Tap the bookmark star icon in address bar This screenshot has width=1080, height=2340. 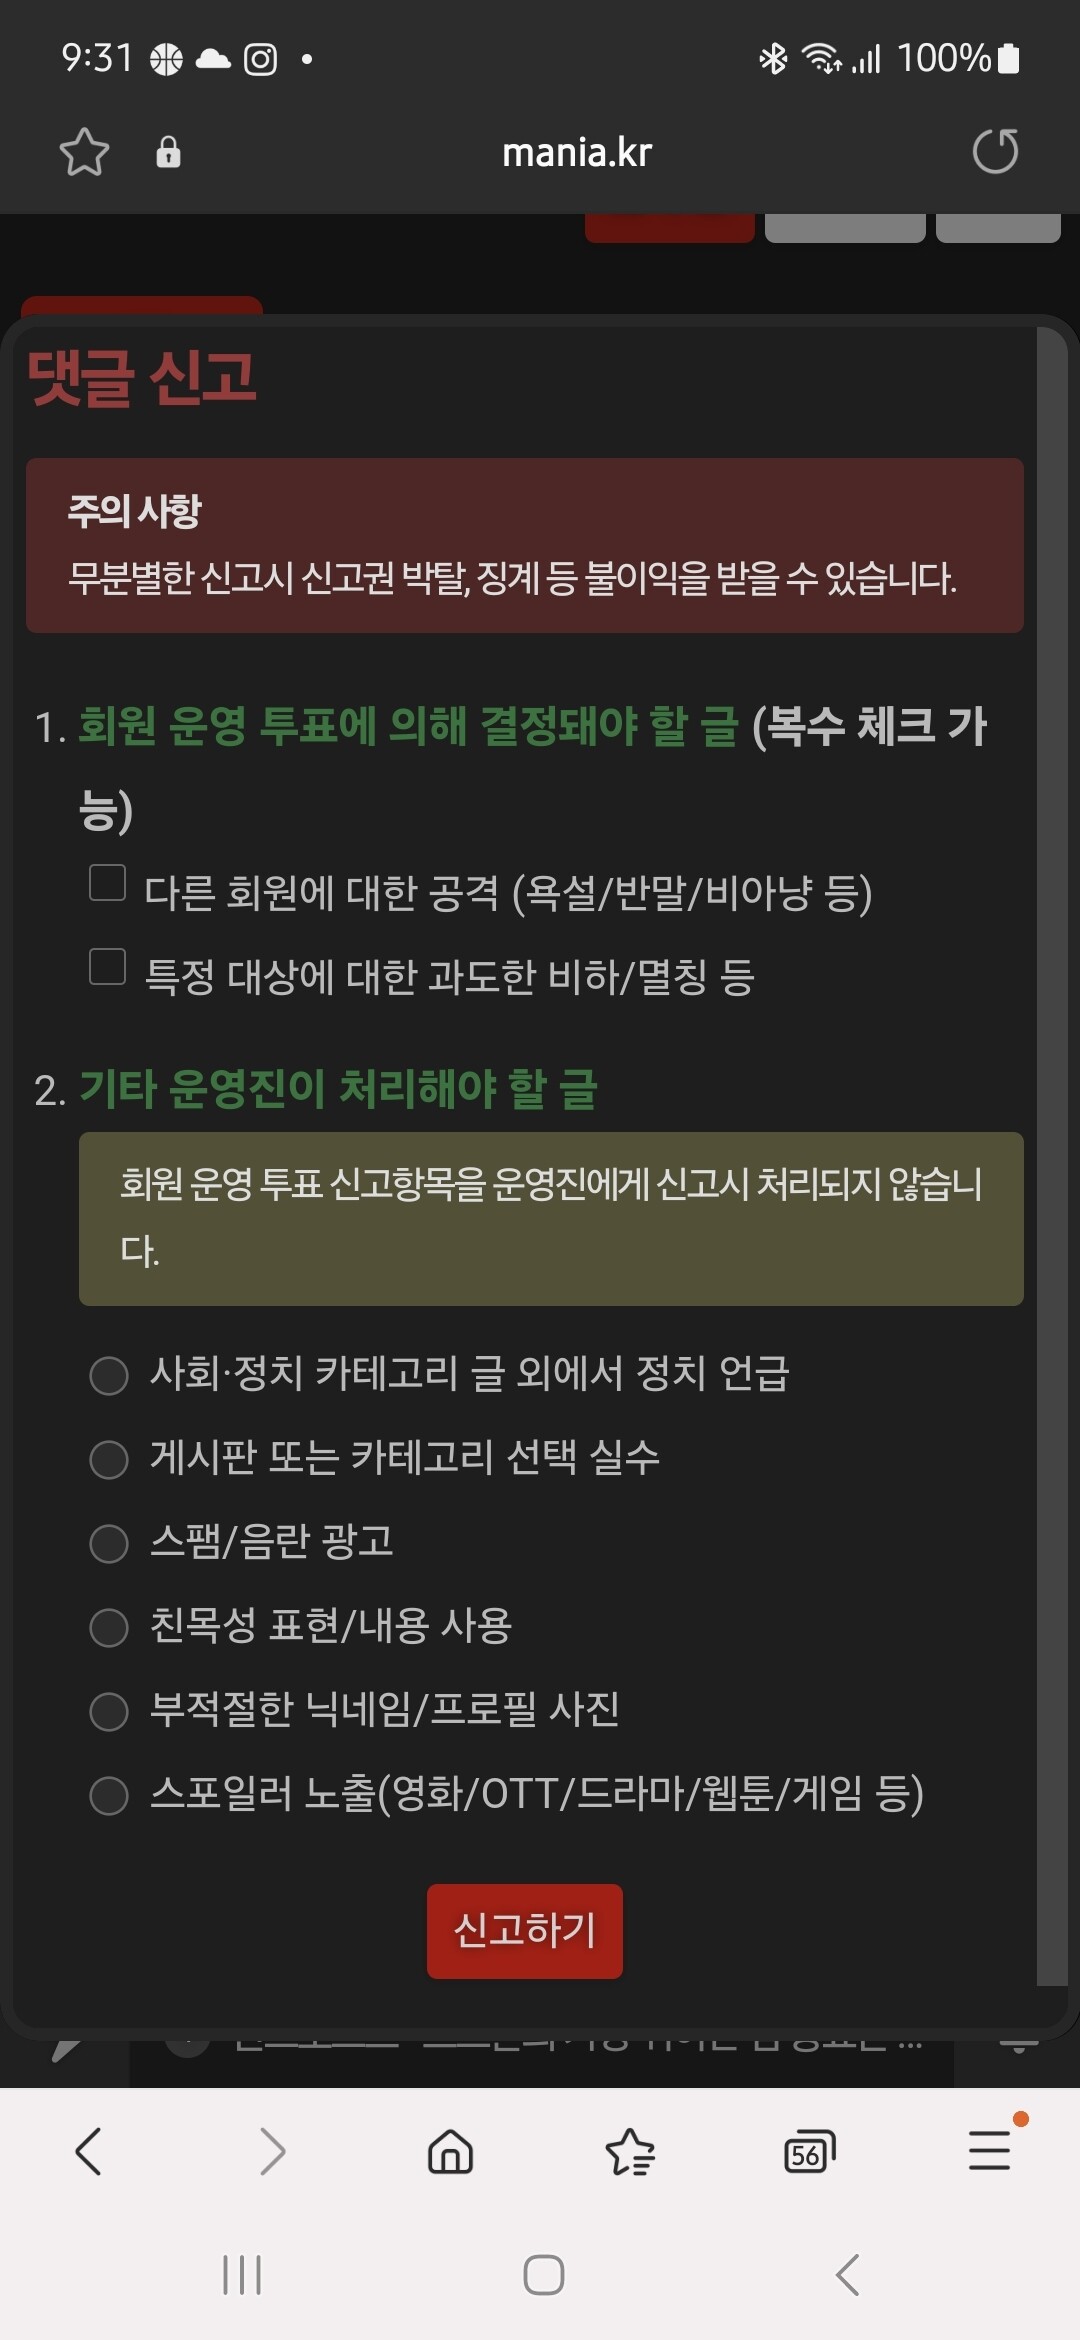tap(84, 152)
